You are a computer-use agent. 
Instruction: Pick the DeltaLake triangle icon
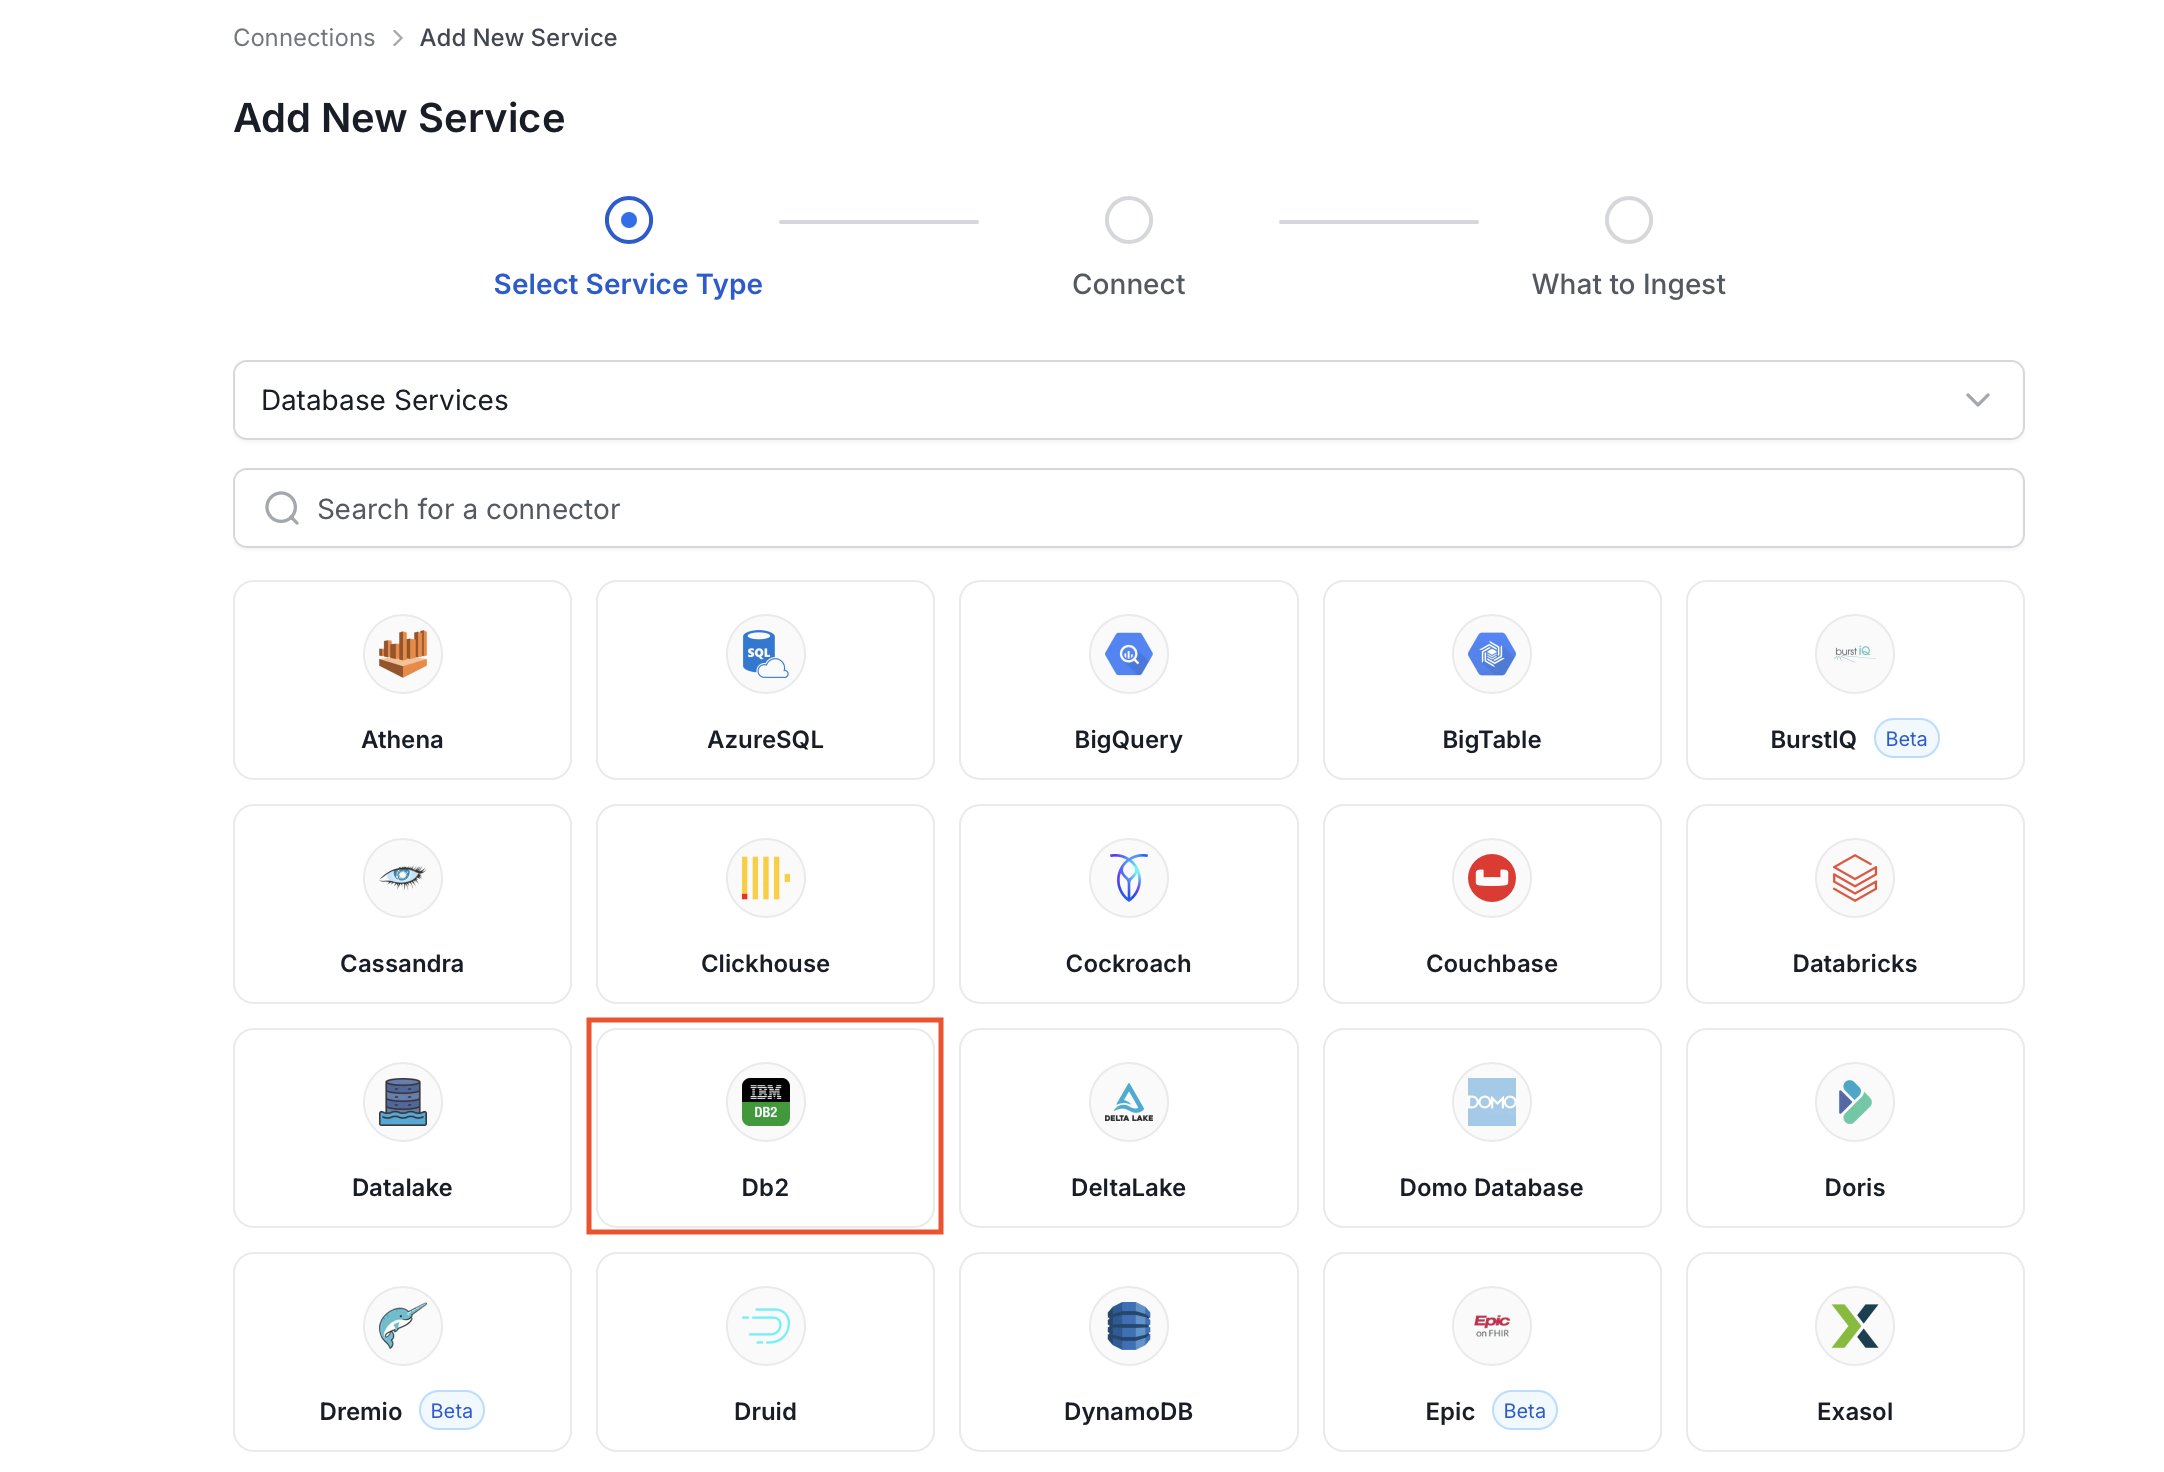click(1128, 1102)
